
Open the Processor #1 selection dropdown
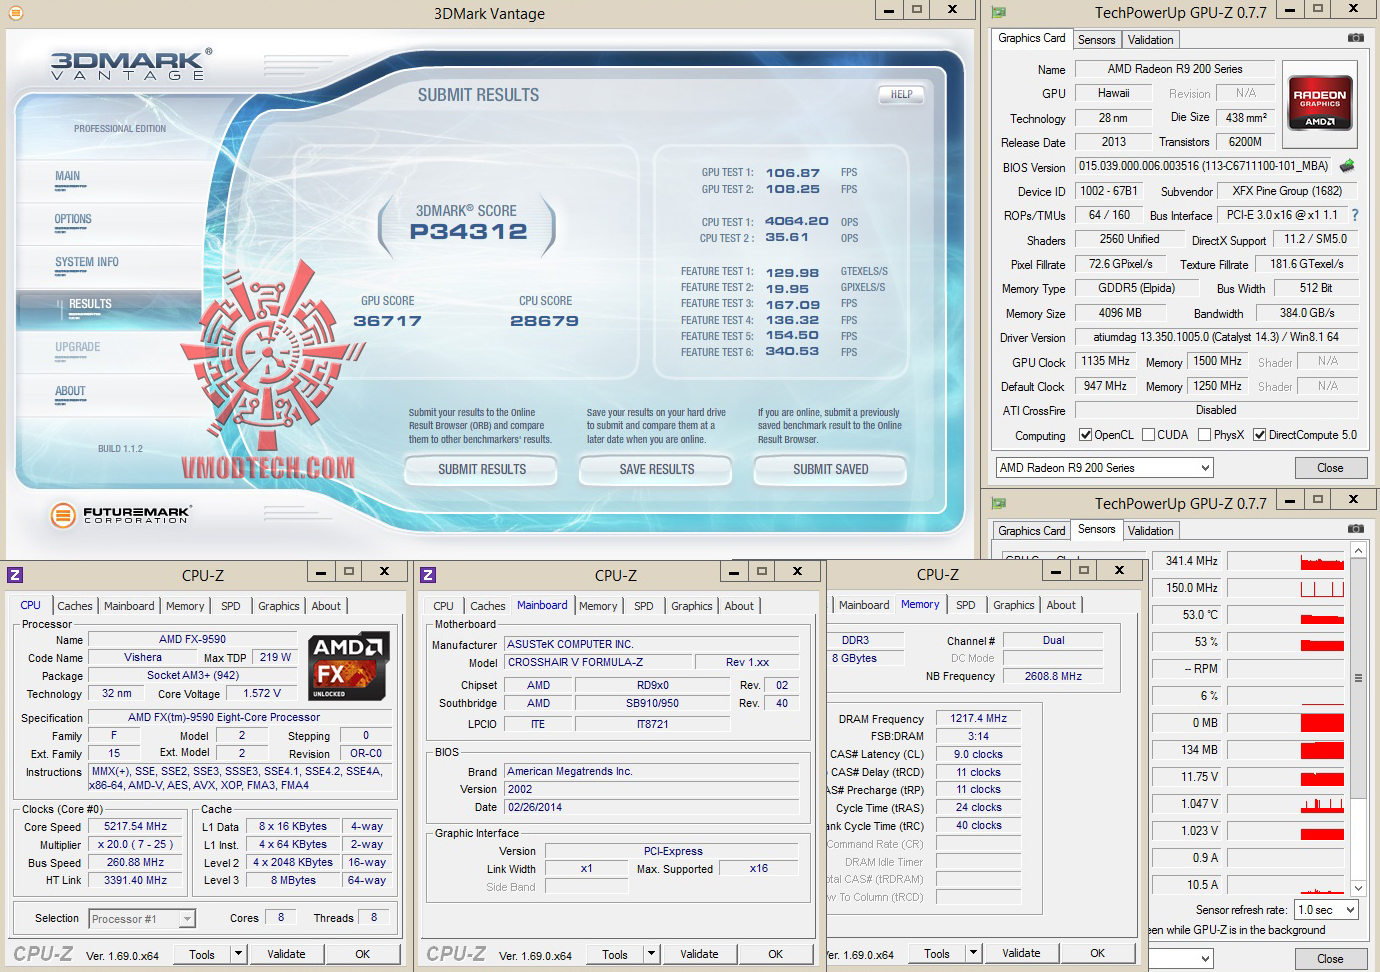(141, 918)
